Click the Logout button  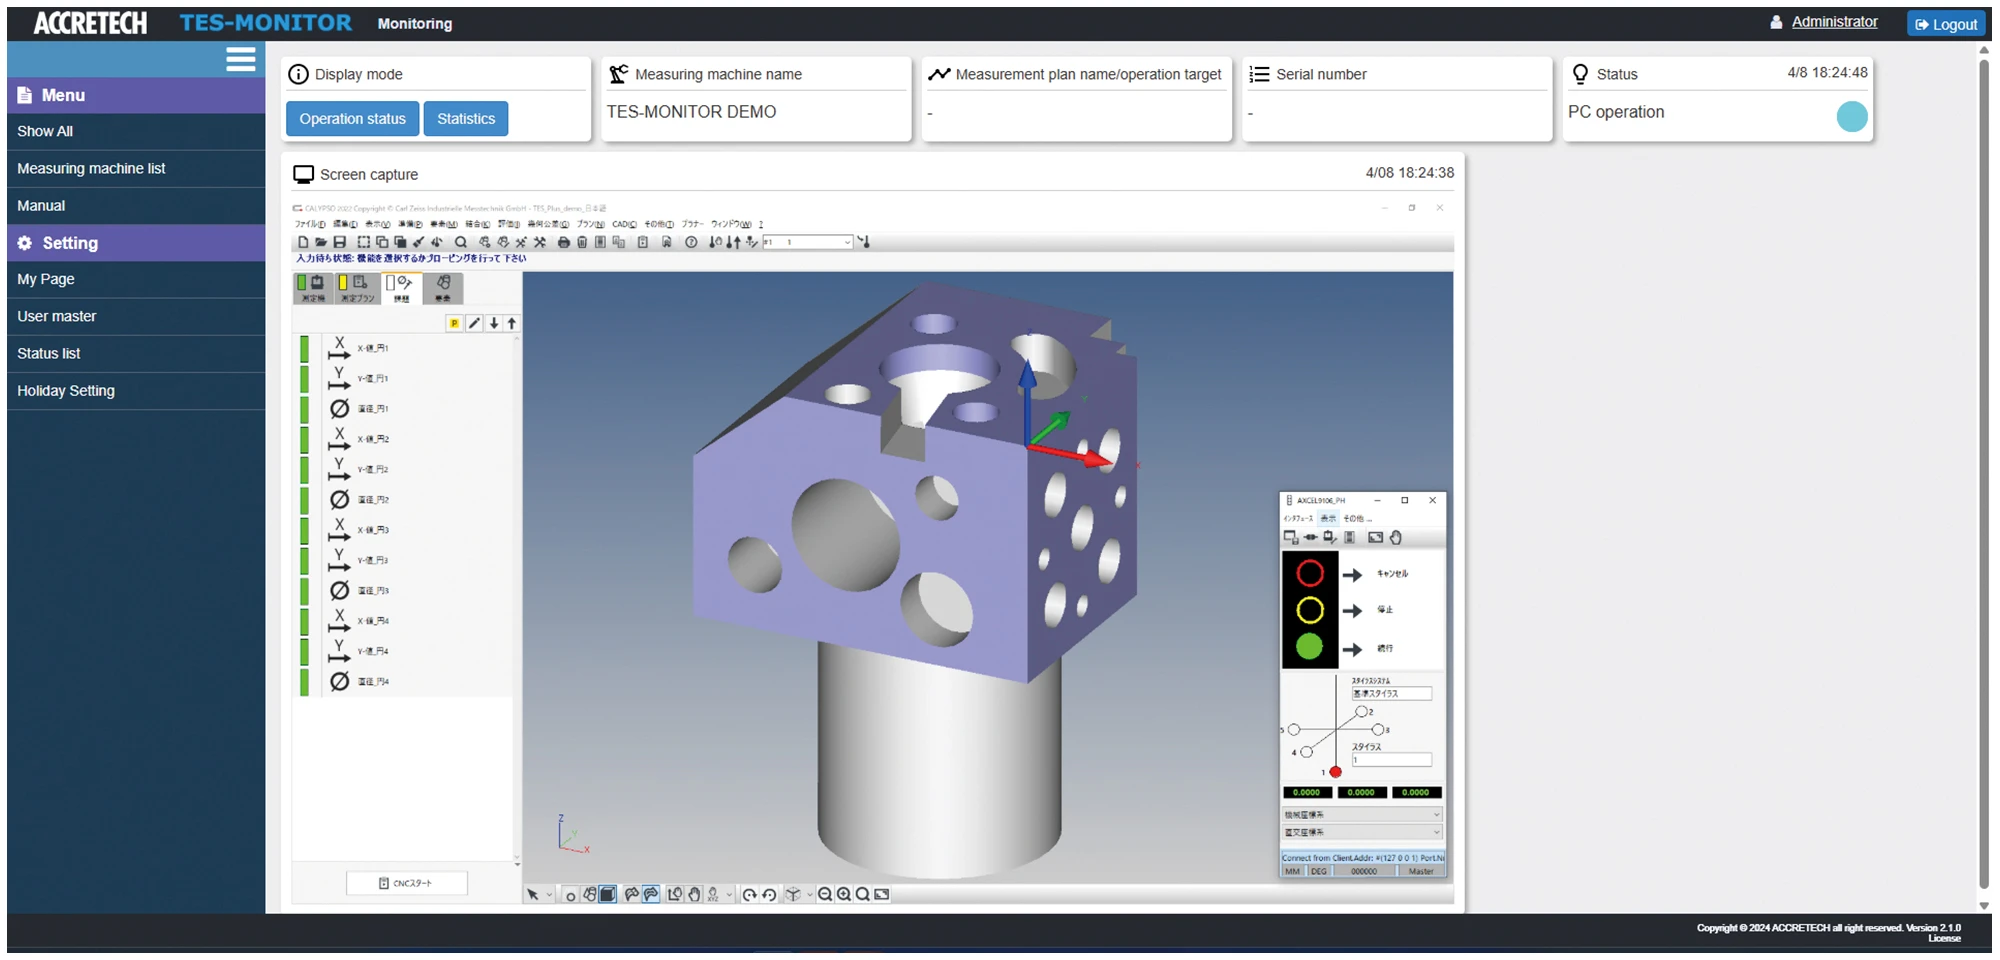click(x=1946, y=24)
